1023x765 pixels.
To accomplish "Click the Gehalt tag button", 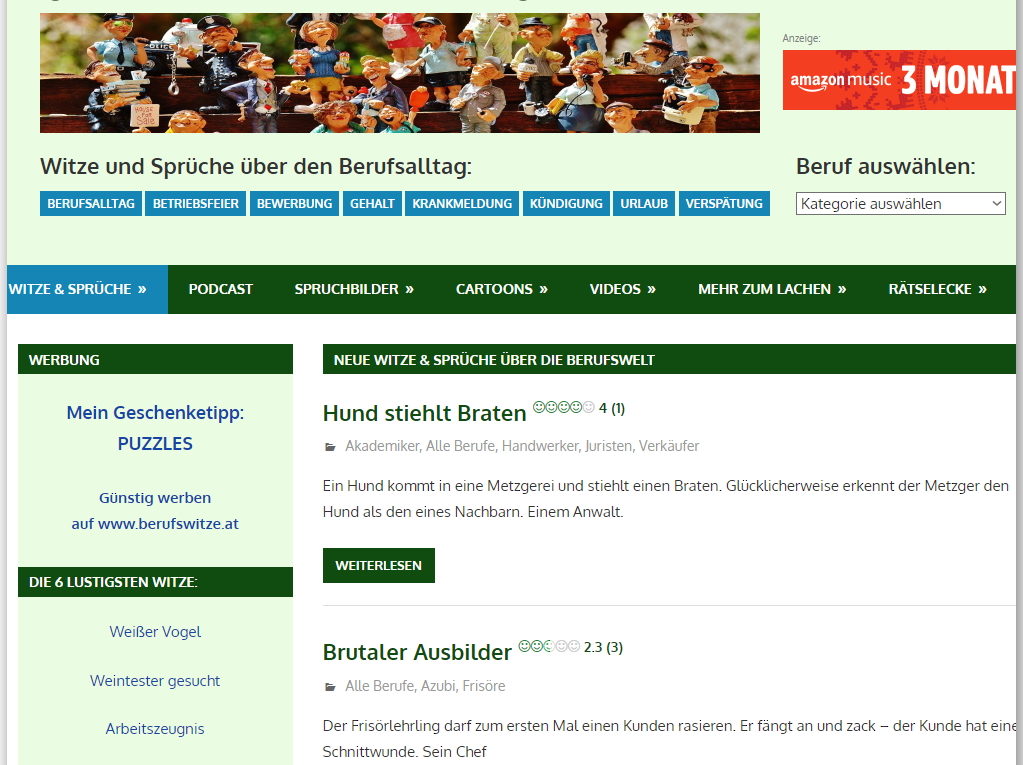I will (372, 203).
